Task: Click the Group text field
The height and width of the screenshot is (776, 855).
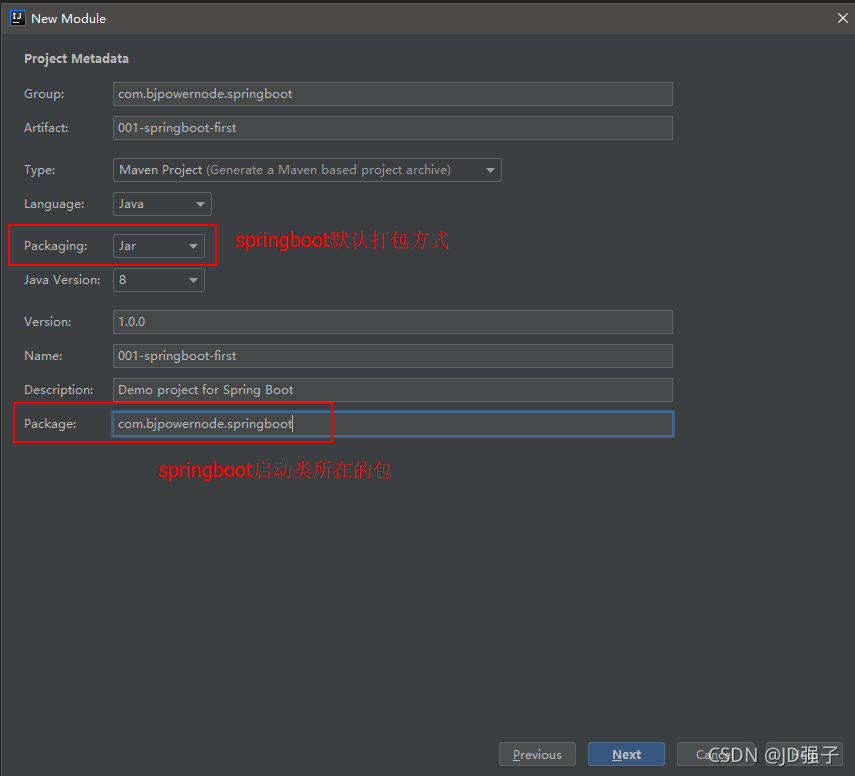Action: (x=393, y=94)
